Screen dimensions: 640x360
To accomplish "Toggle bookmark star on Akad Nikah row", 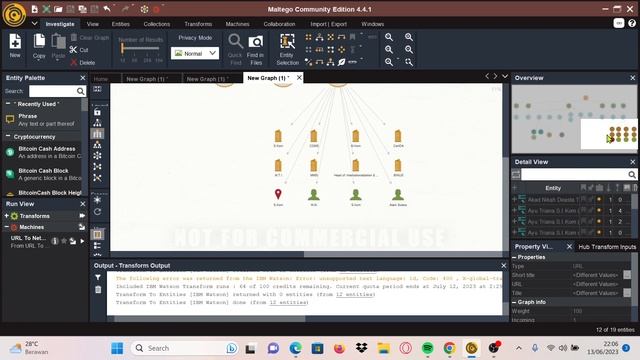I will click(599, 200).
